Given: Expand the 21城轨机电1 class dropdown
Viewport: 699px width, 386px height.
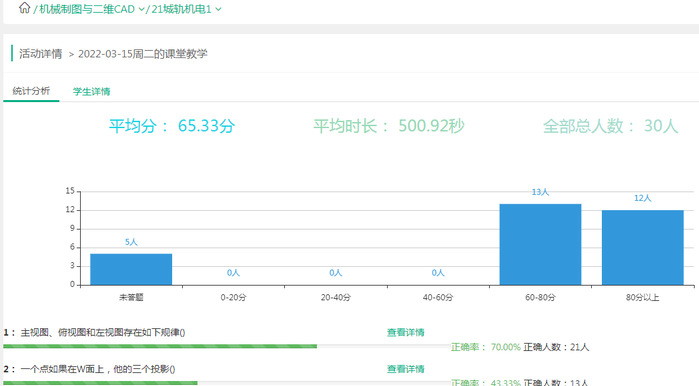Looking at the screenshot, I should coord(218,9).
